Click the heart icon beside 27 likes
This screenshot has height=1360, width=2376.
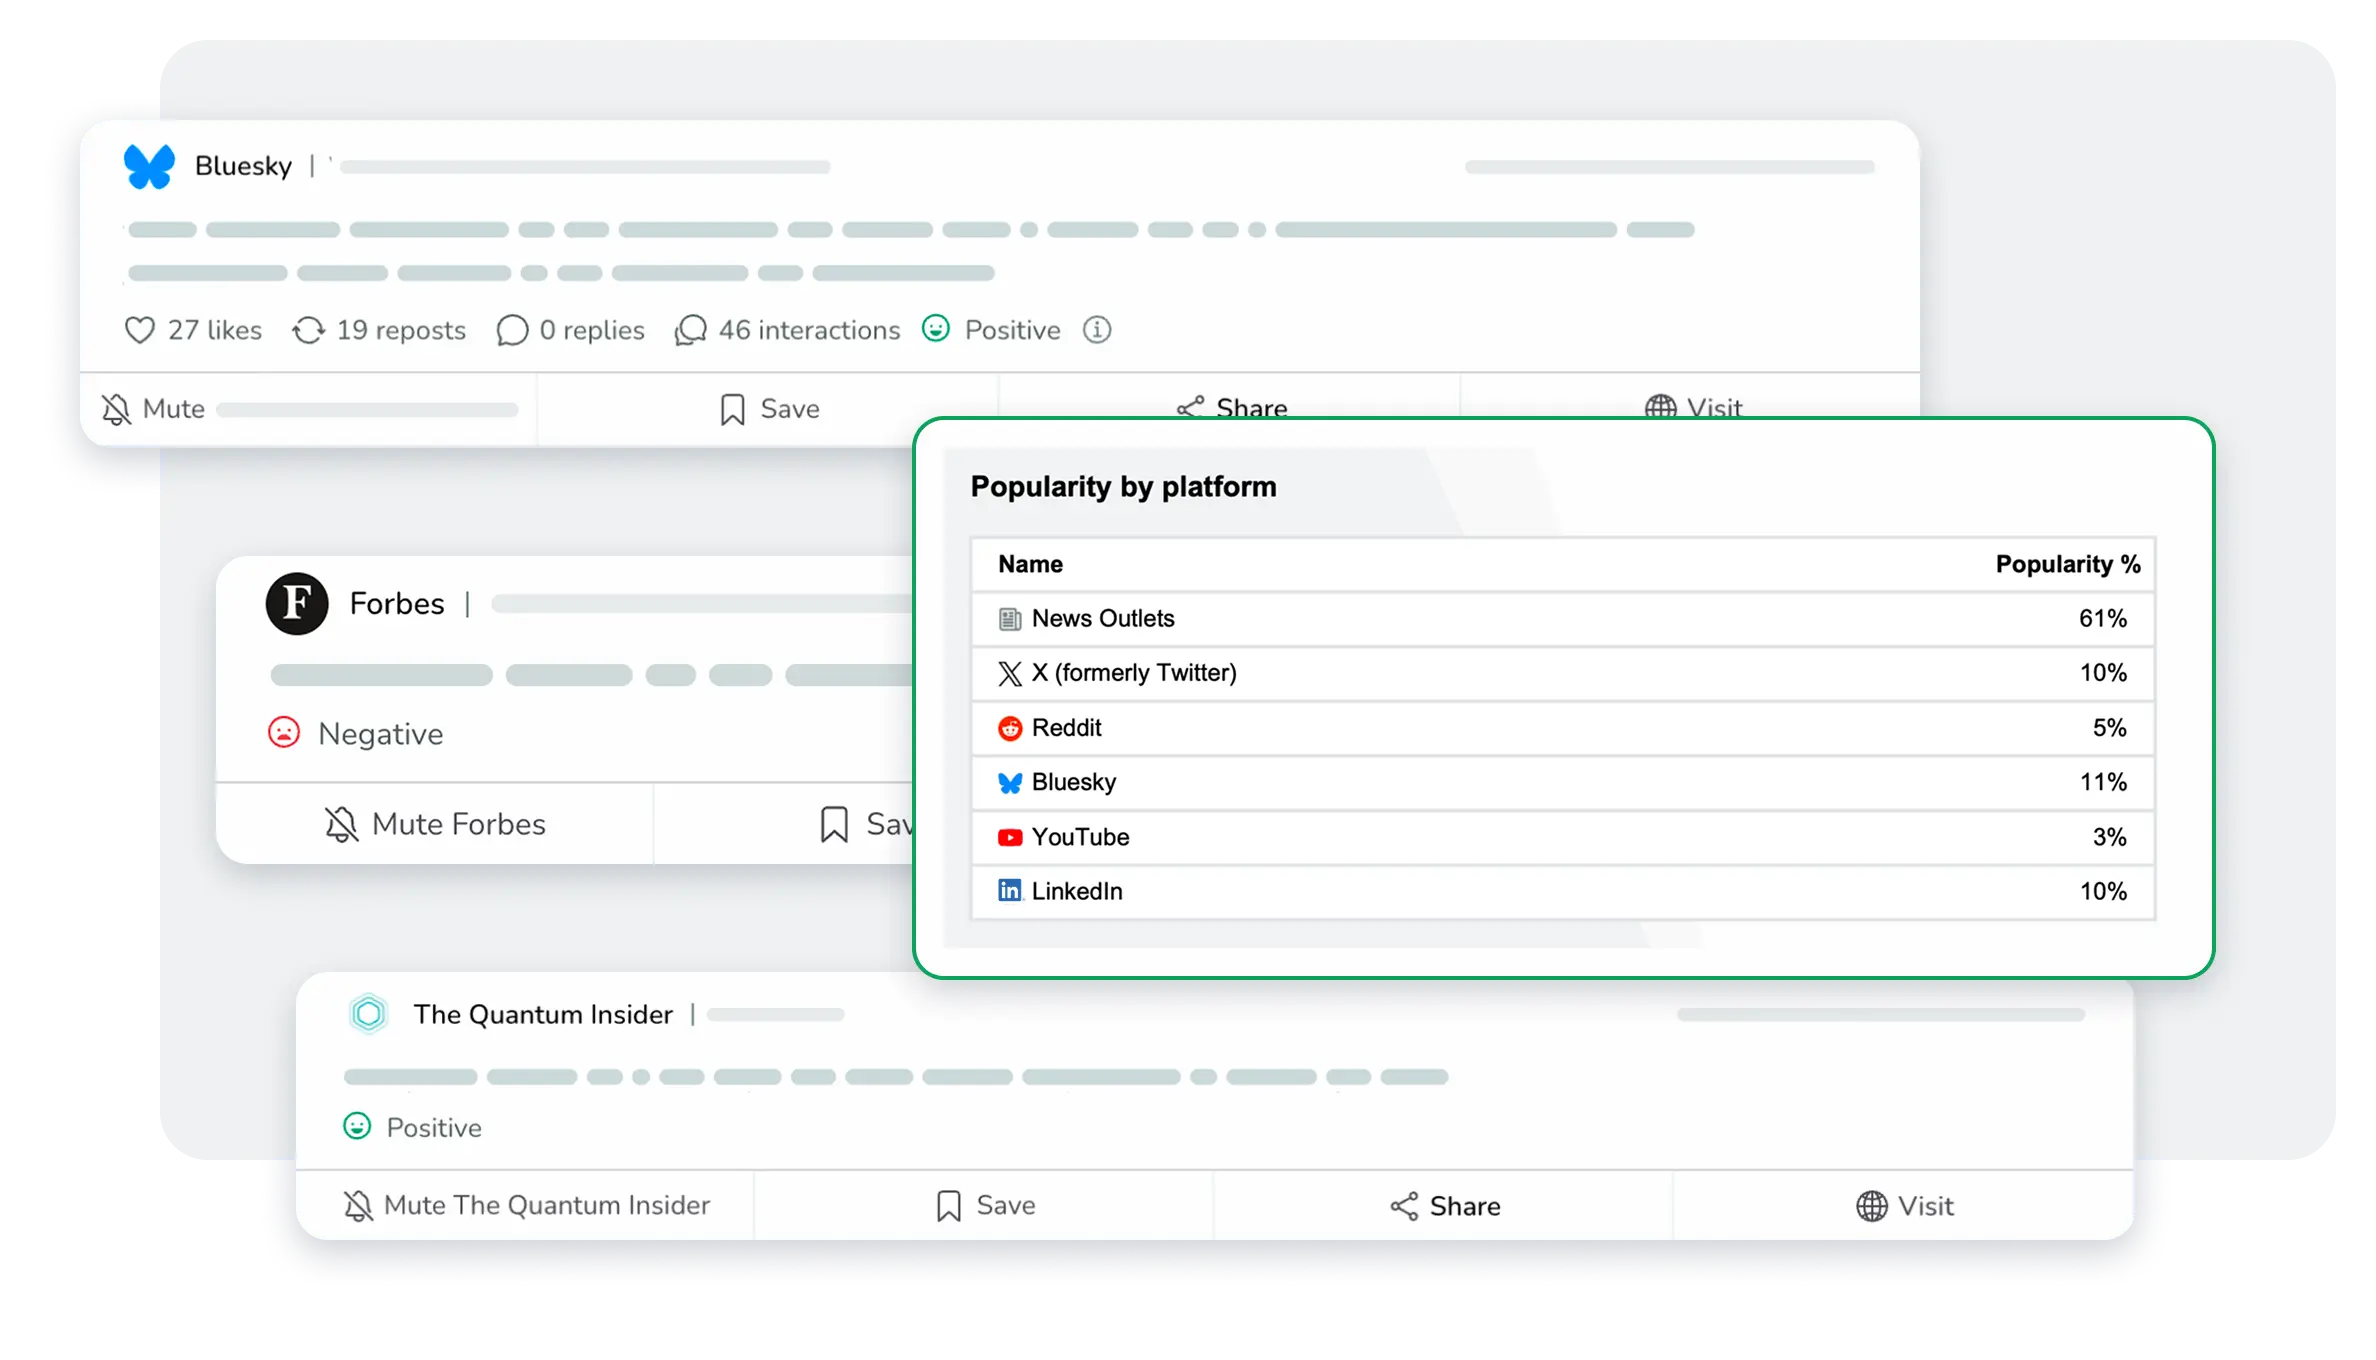pyautogui.click(x=140, y=330)
